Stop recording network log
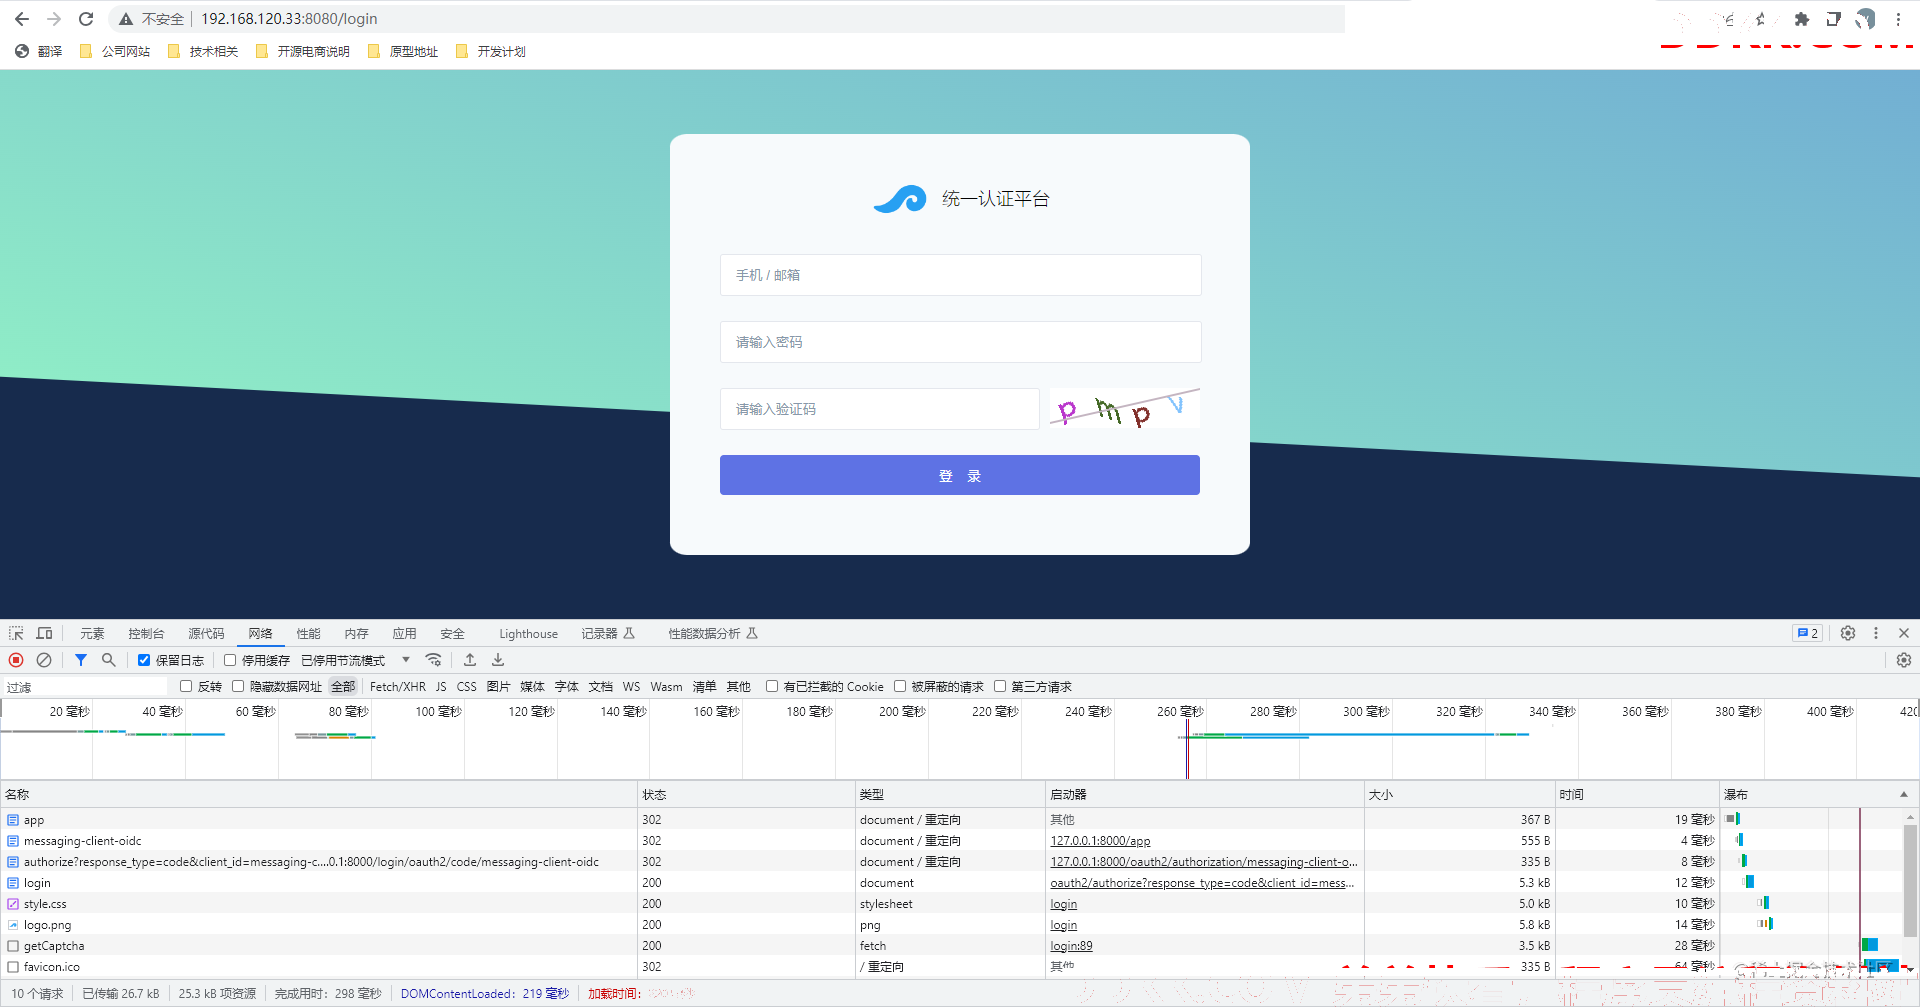This screenshot has height=1007, width=1920. point(16,660)
